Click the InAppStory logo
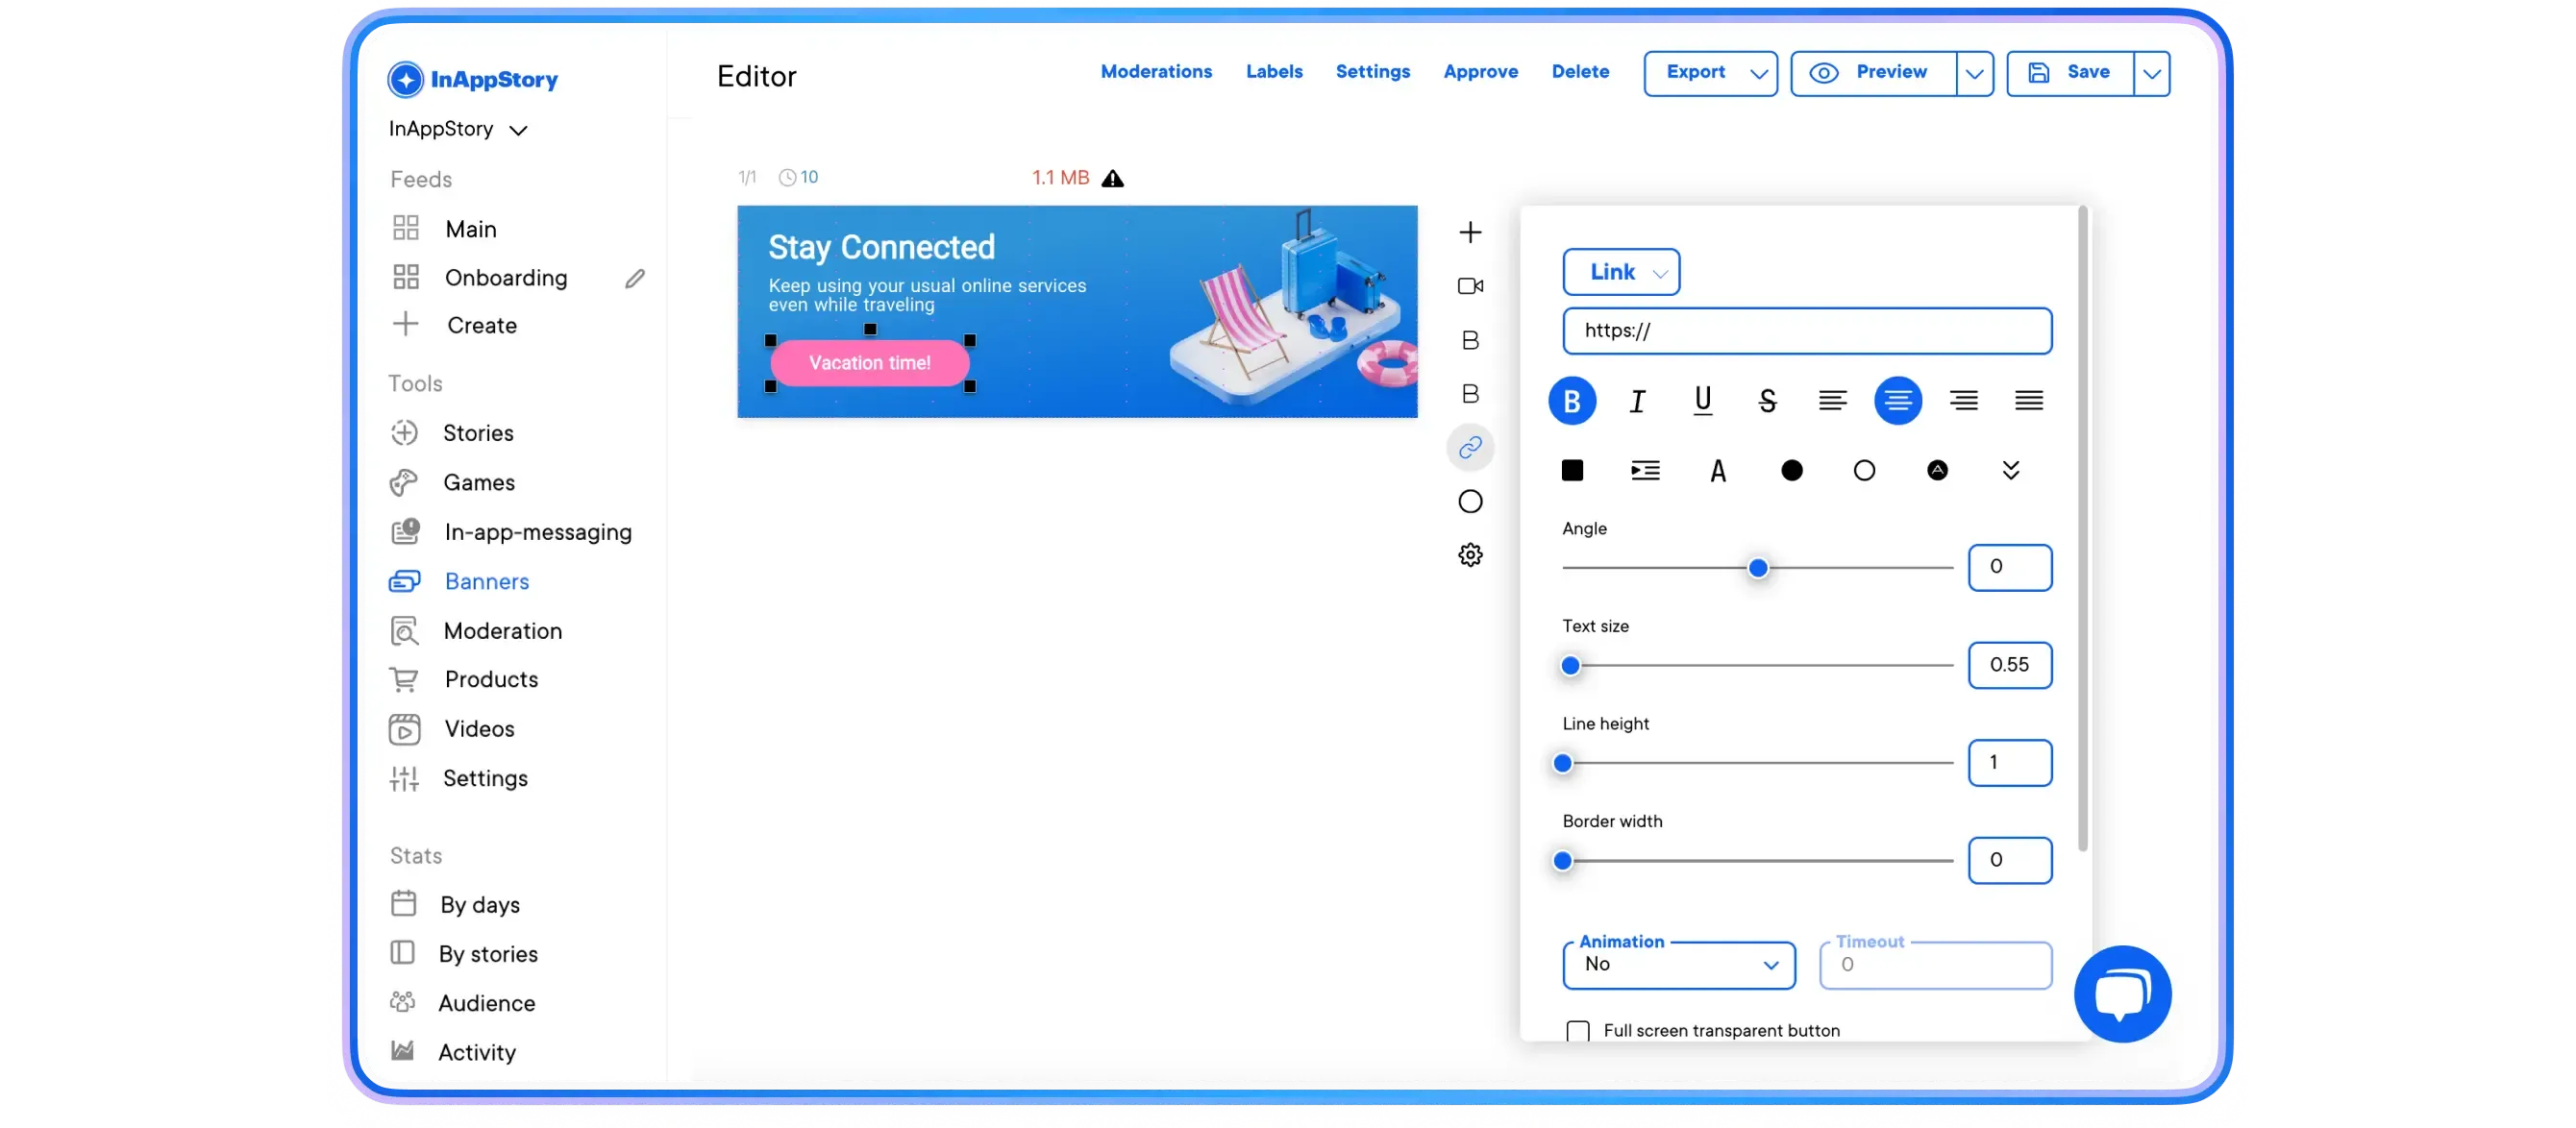 [x=472, y=79]
